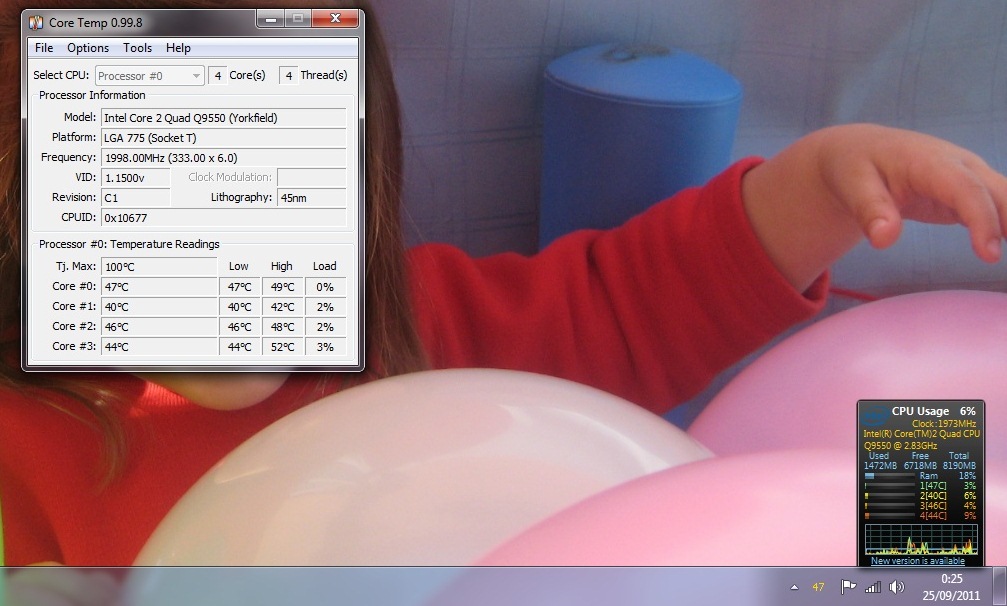Open the Help menu
The height and width of the screenshot is (606, 1007).
178,48
